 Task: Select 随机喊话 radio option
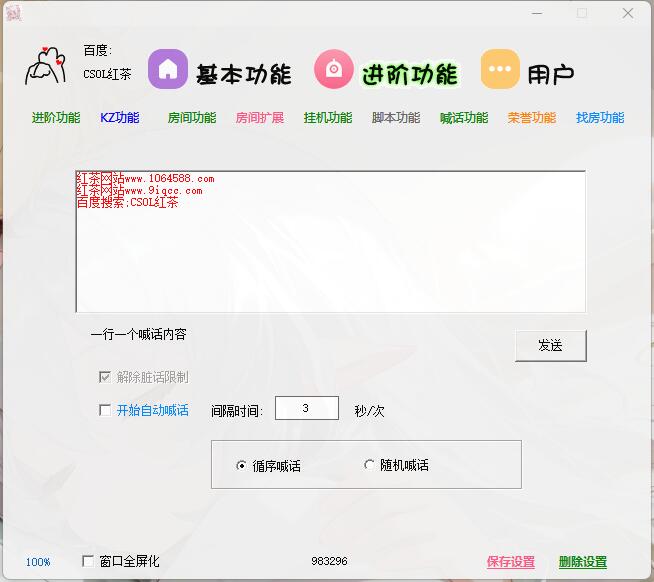pos(369,465)
